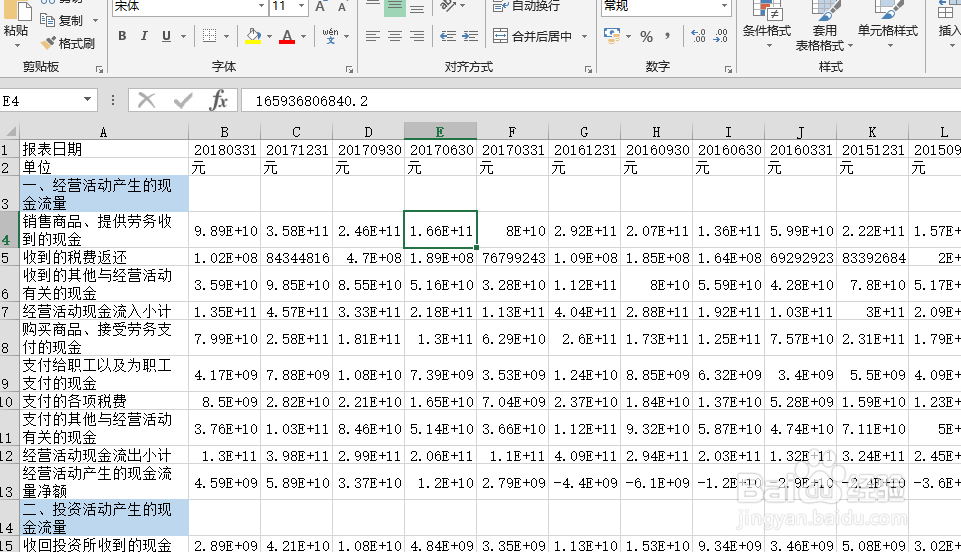Viewport: 961px width, 552px height.
Task: Select column A header
Action: pos(104,132)
